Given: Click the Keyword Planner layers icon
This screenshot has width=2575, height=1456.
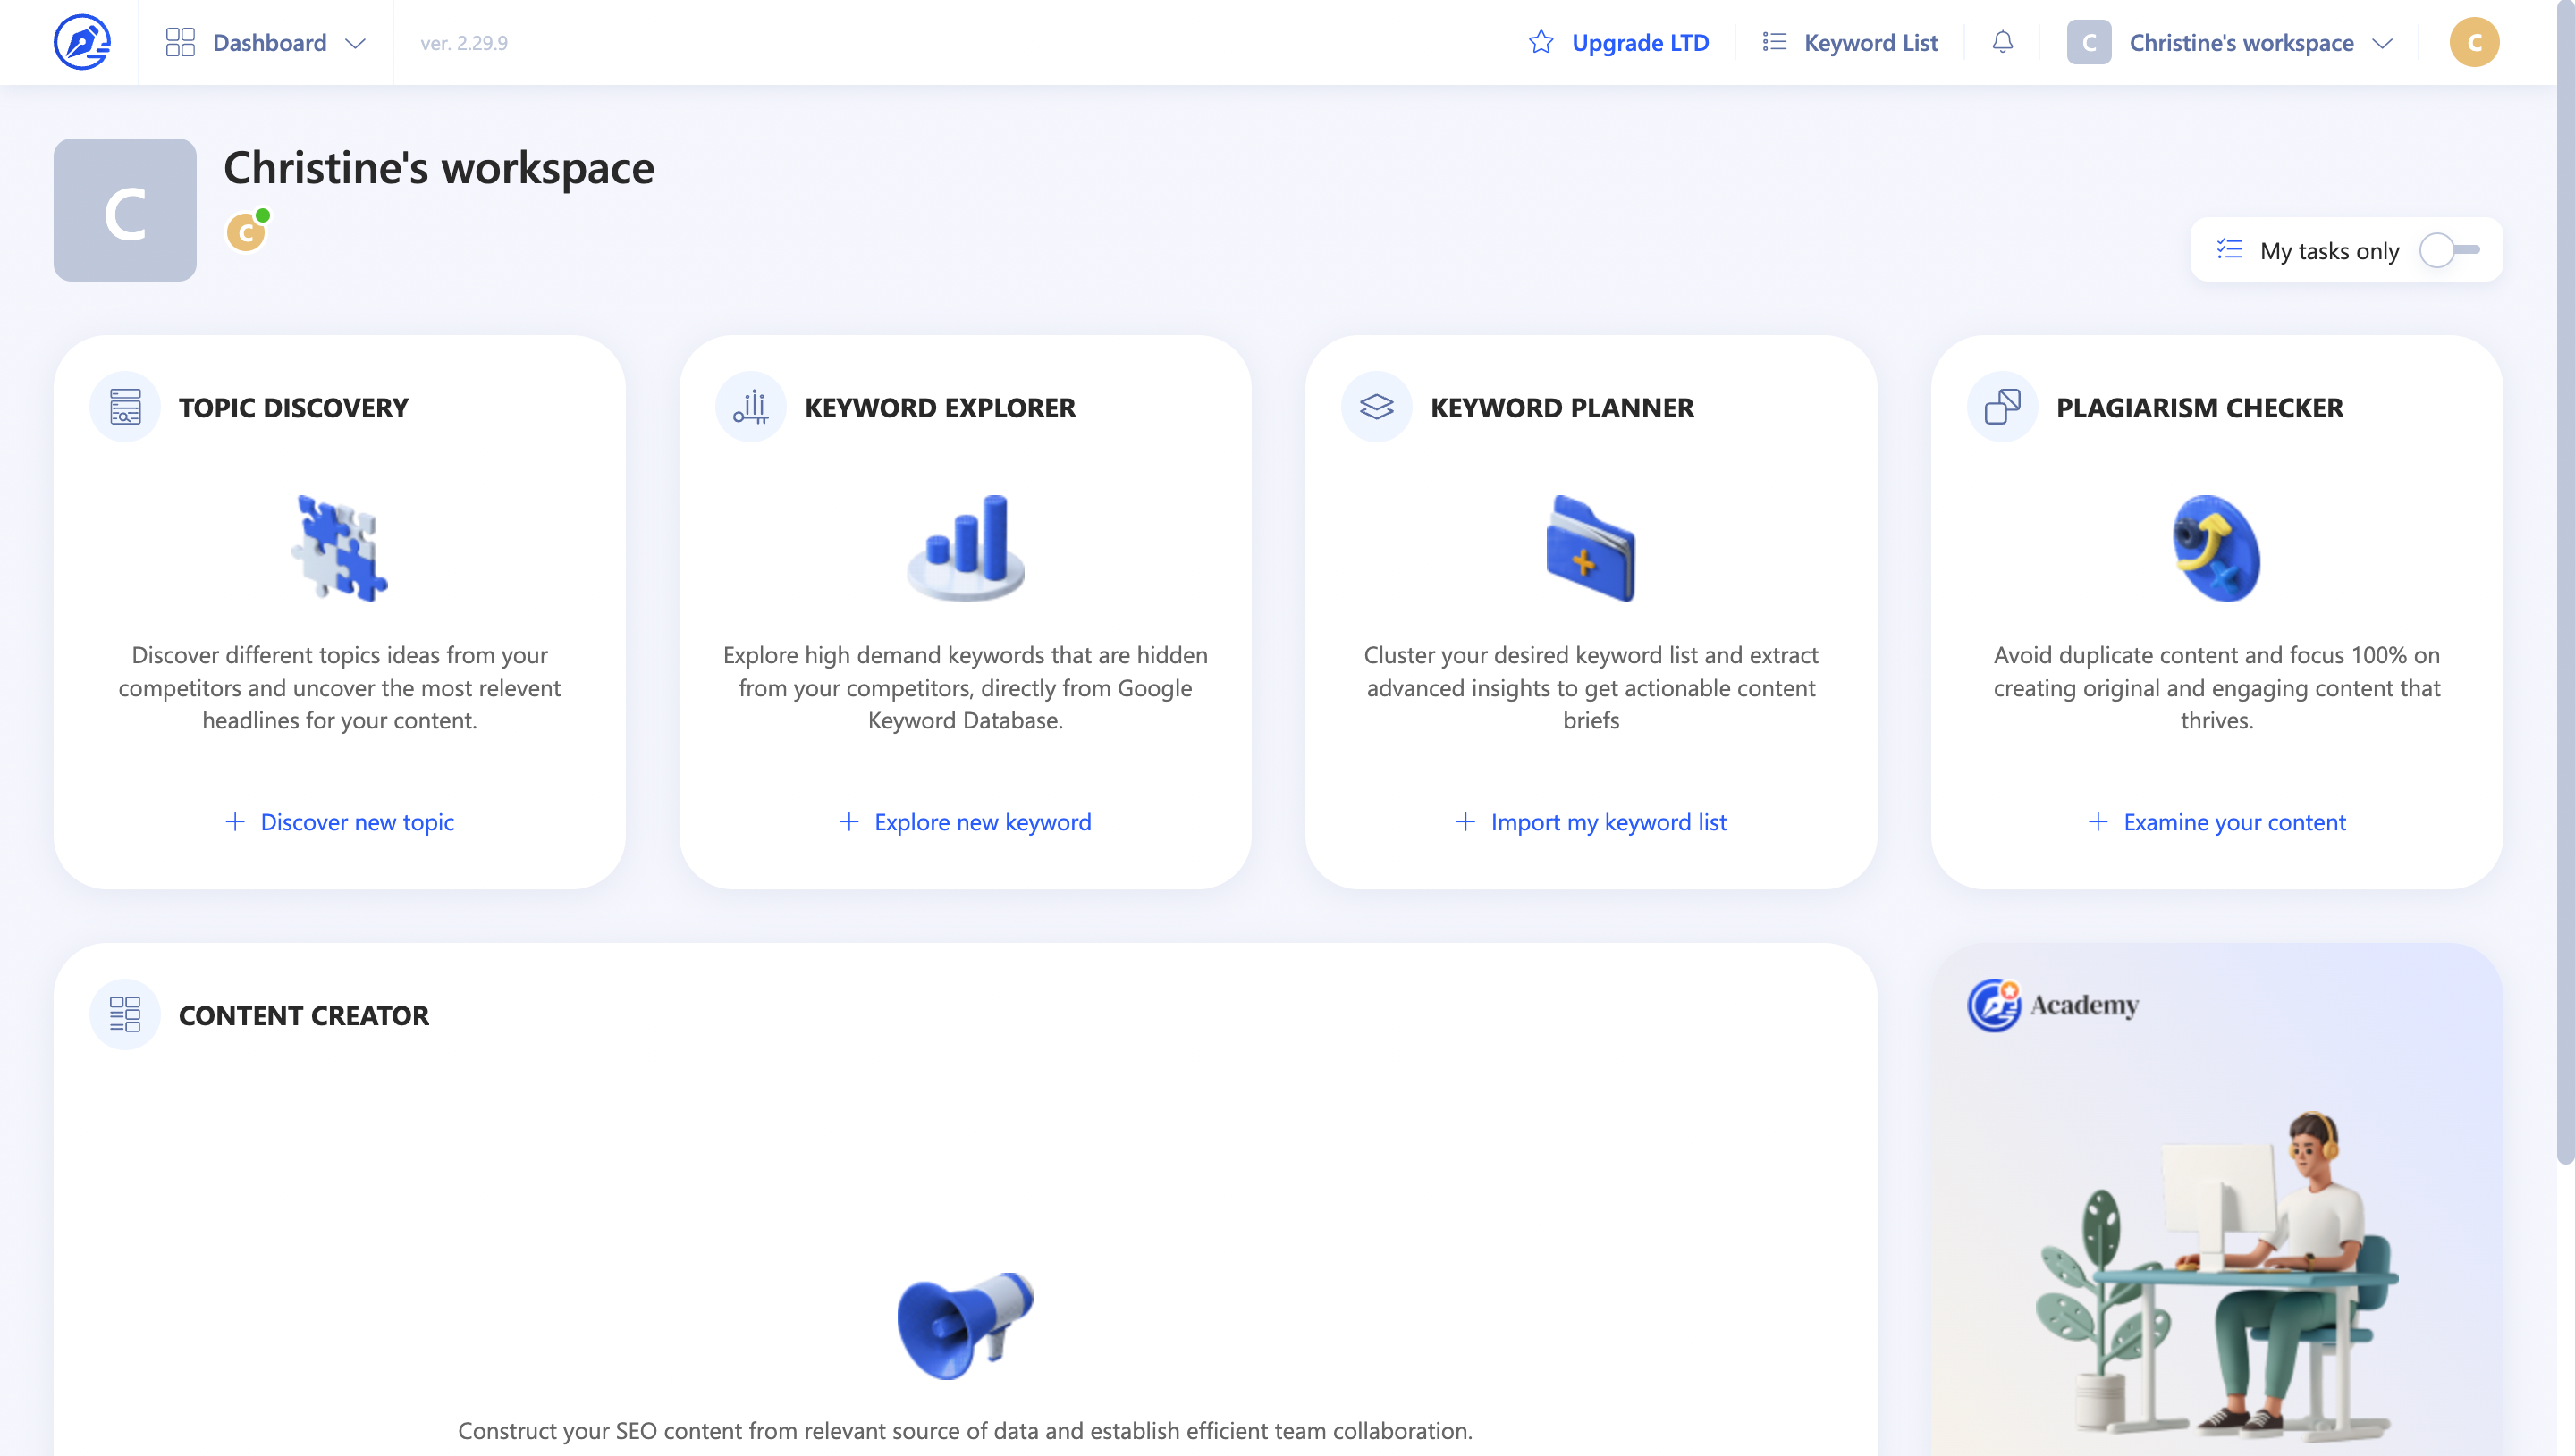Looking at the screenshot, I should click(1376, 407).
